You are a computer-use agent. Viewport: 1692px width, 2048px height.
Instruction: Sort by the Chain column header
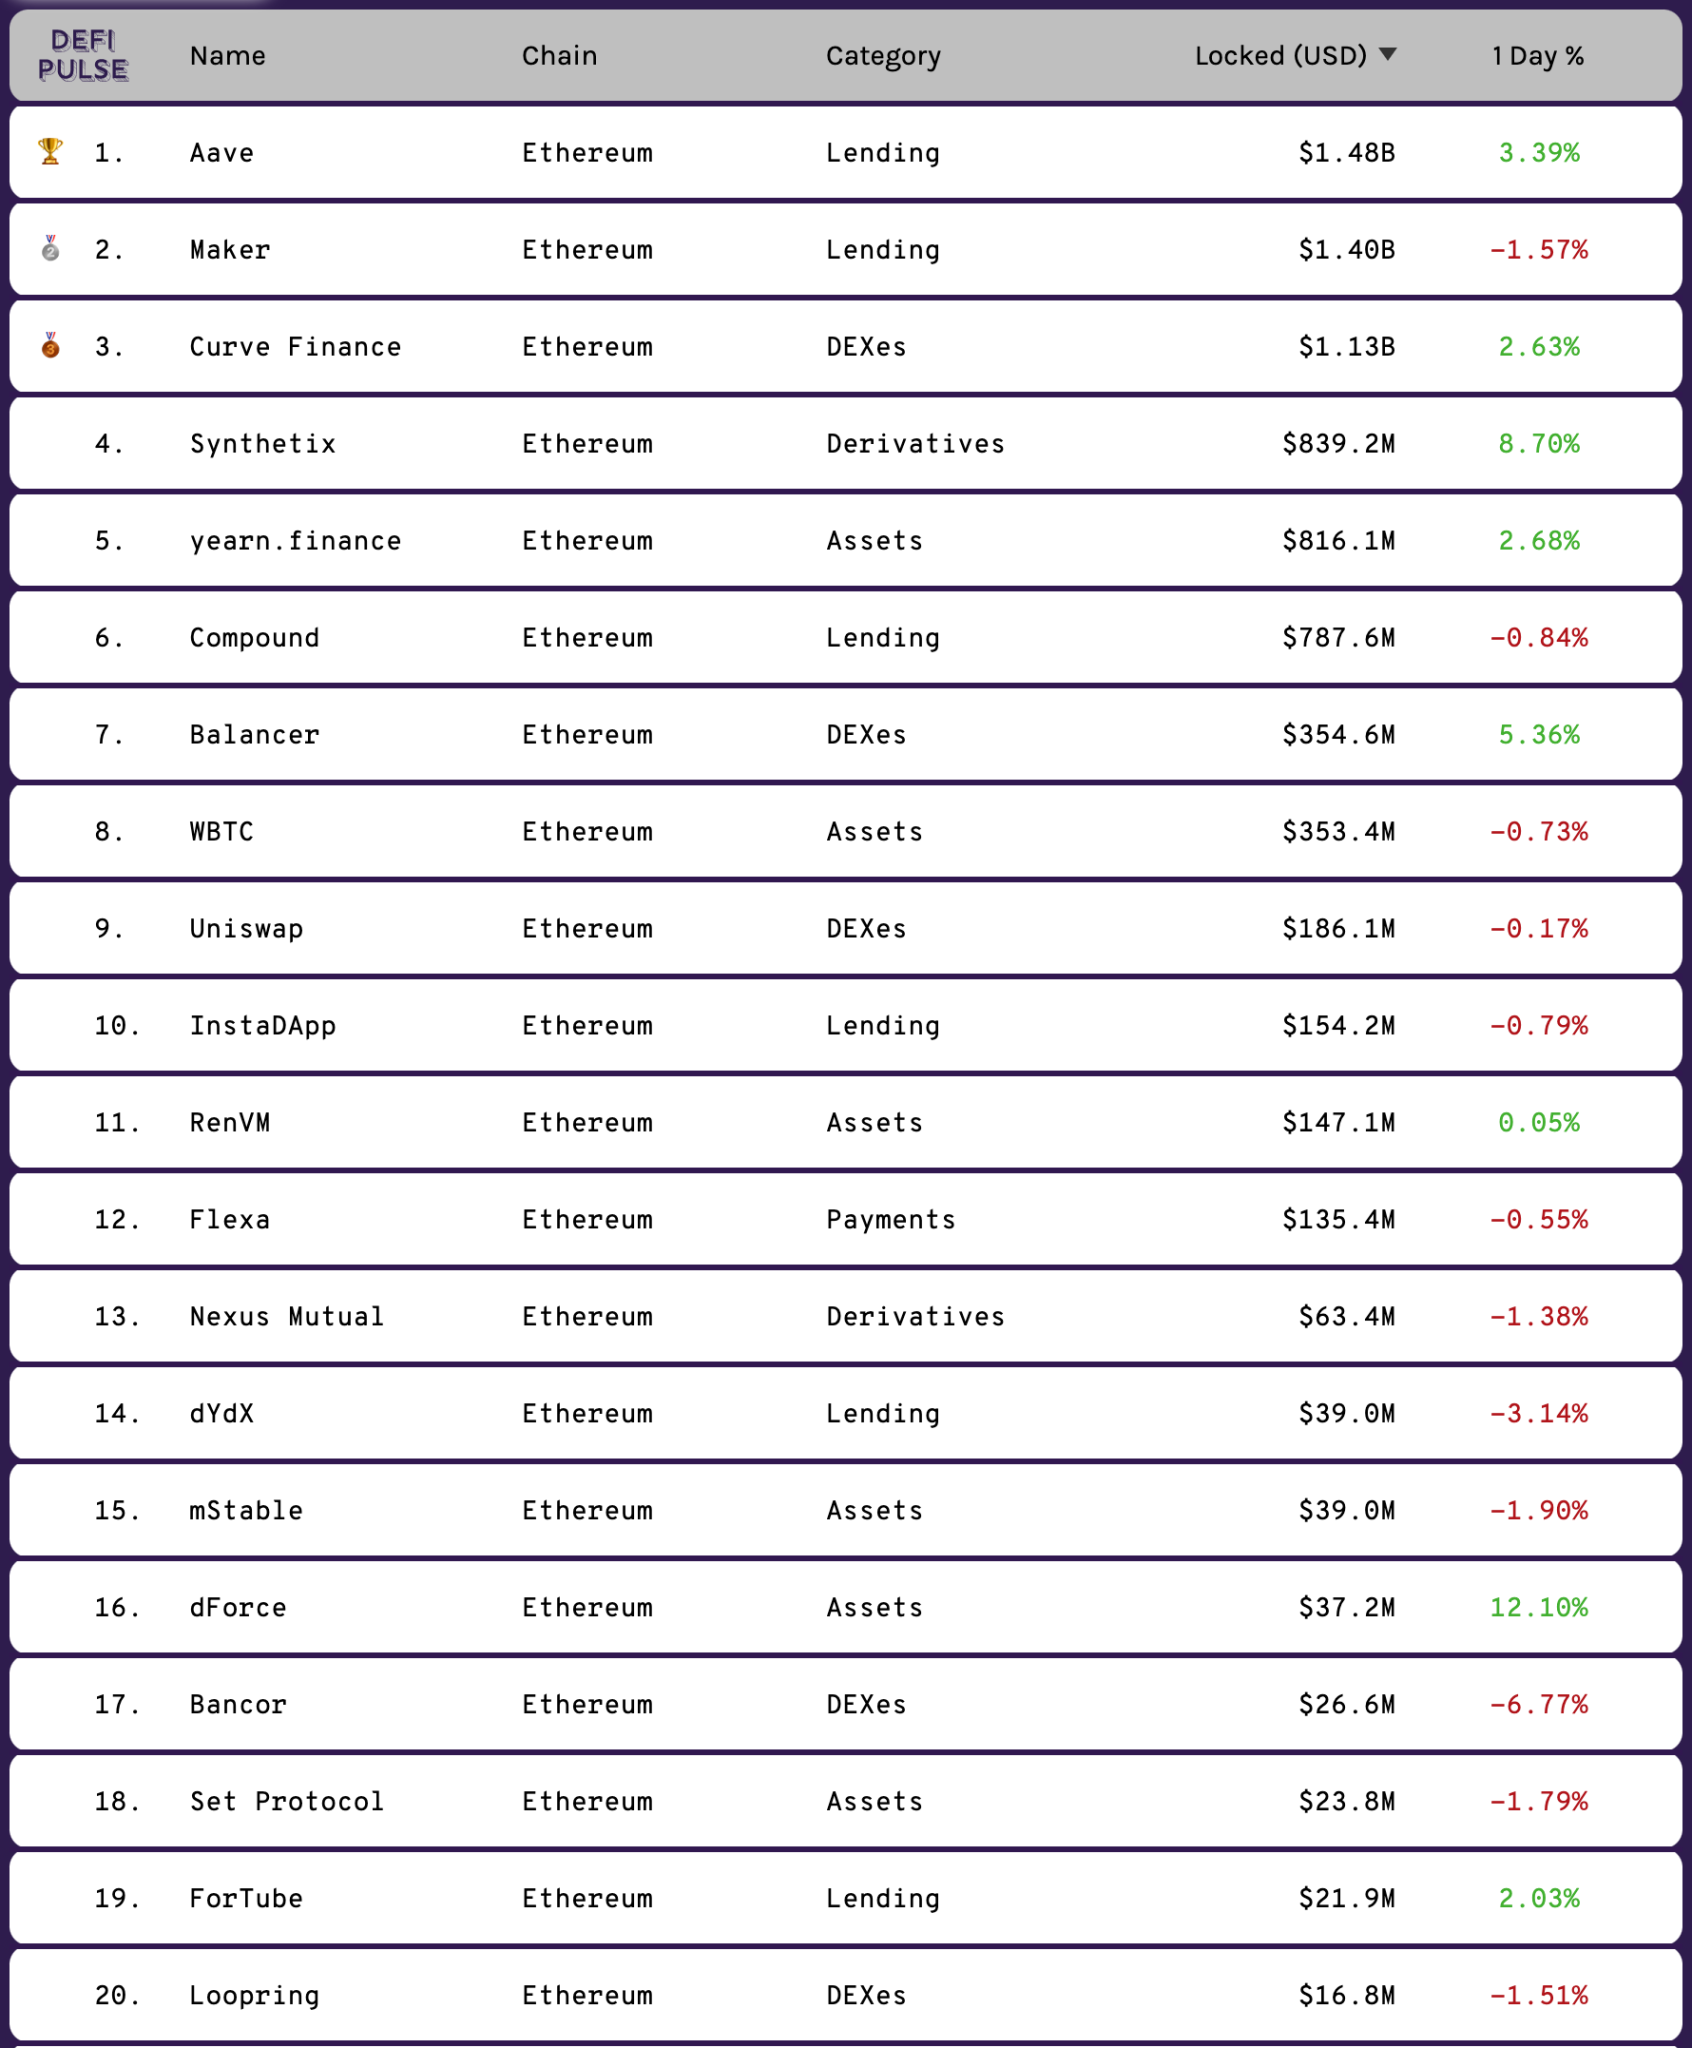pos(560,55)
